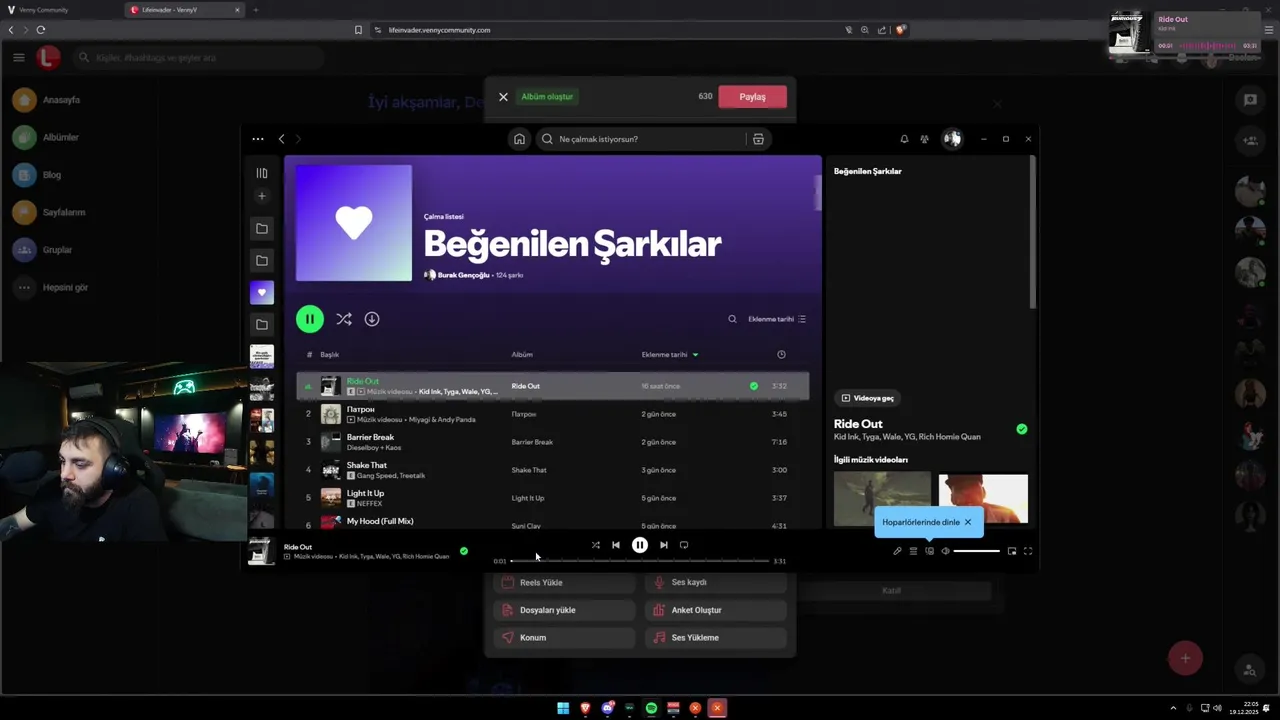Download the Beğenilen Şarkılar playlist
The width and height of the screenshot is (1280, 720).
point(372,319)
